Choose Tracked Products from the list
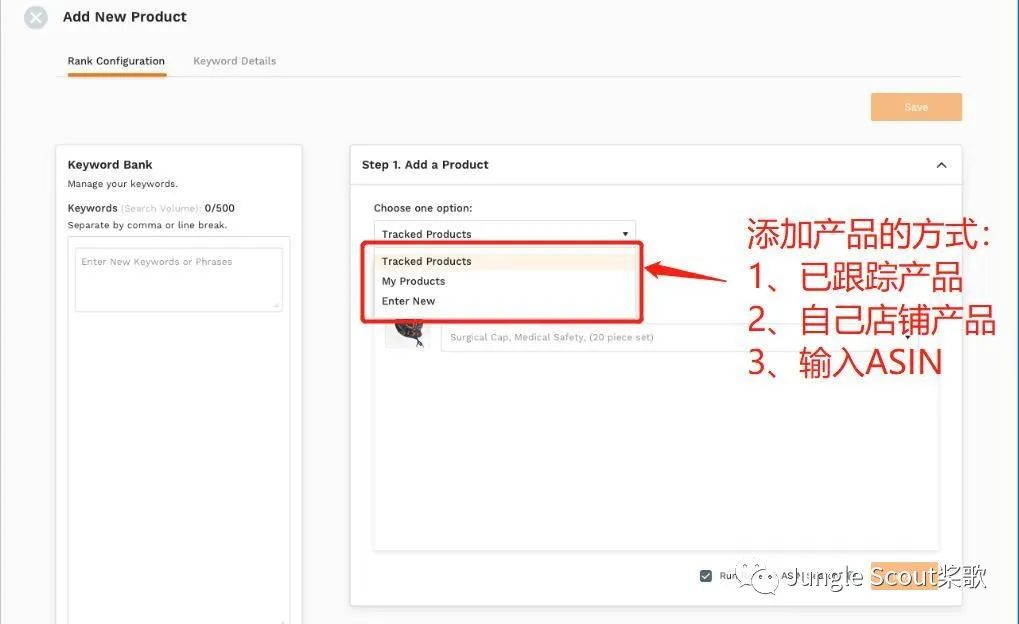 click(x=504, y=261)
